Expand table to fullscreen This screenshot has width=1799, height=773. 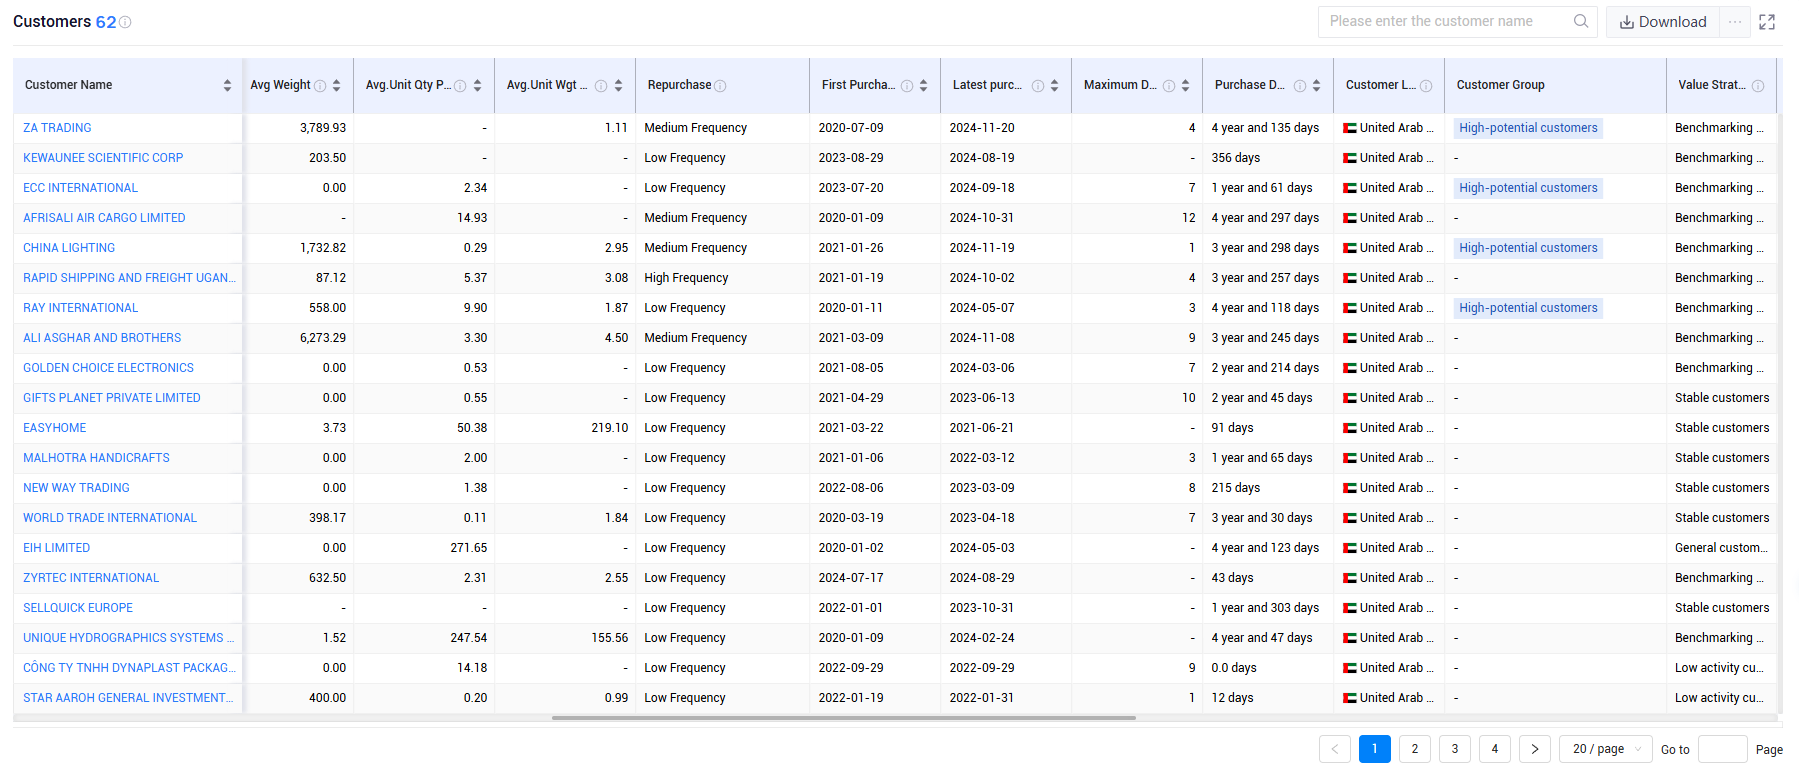[1767, 22]
